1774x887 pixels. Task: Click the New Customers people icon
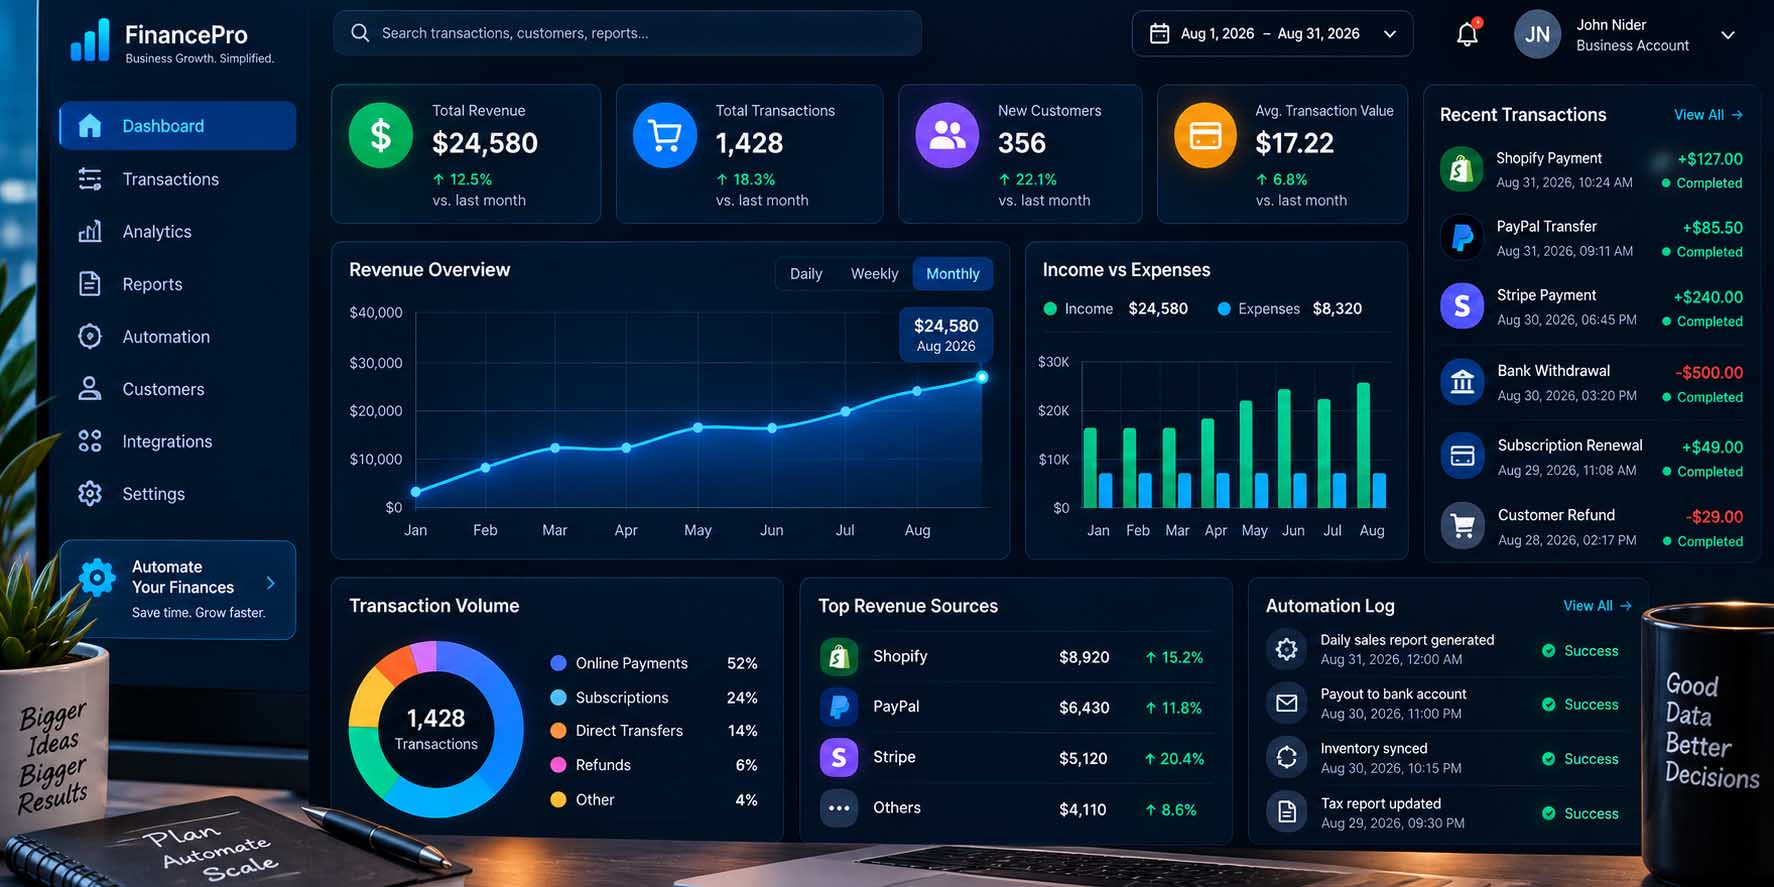click(x=947, y=135)
